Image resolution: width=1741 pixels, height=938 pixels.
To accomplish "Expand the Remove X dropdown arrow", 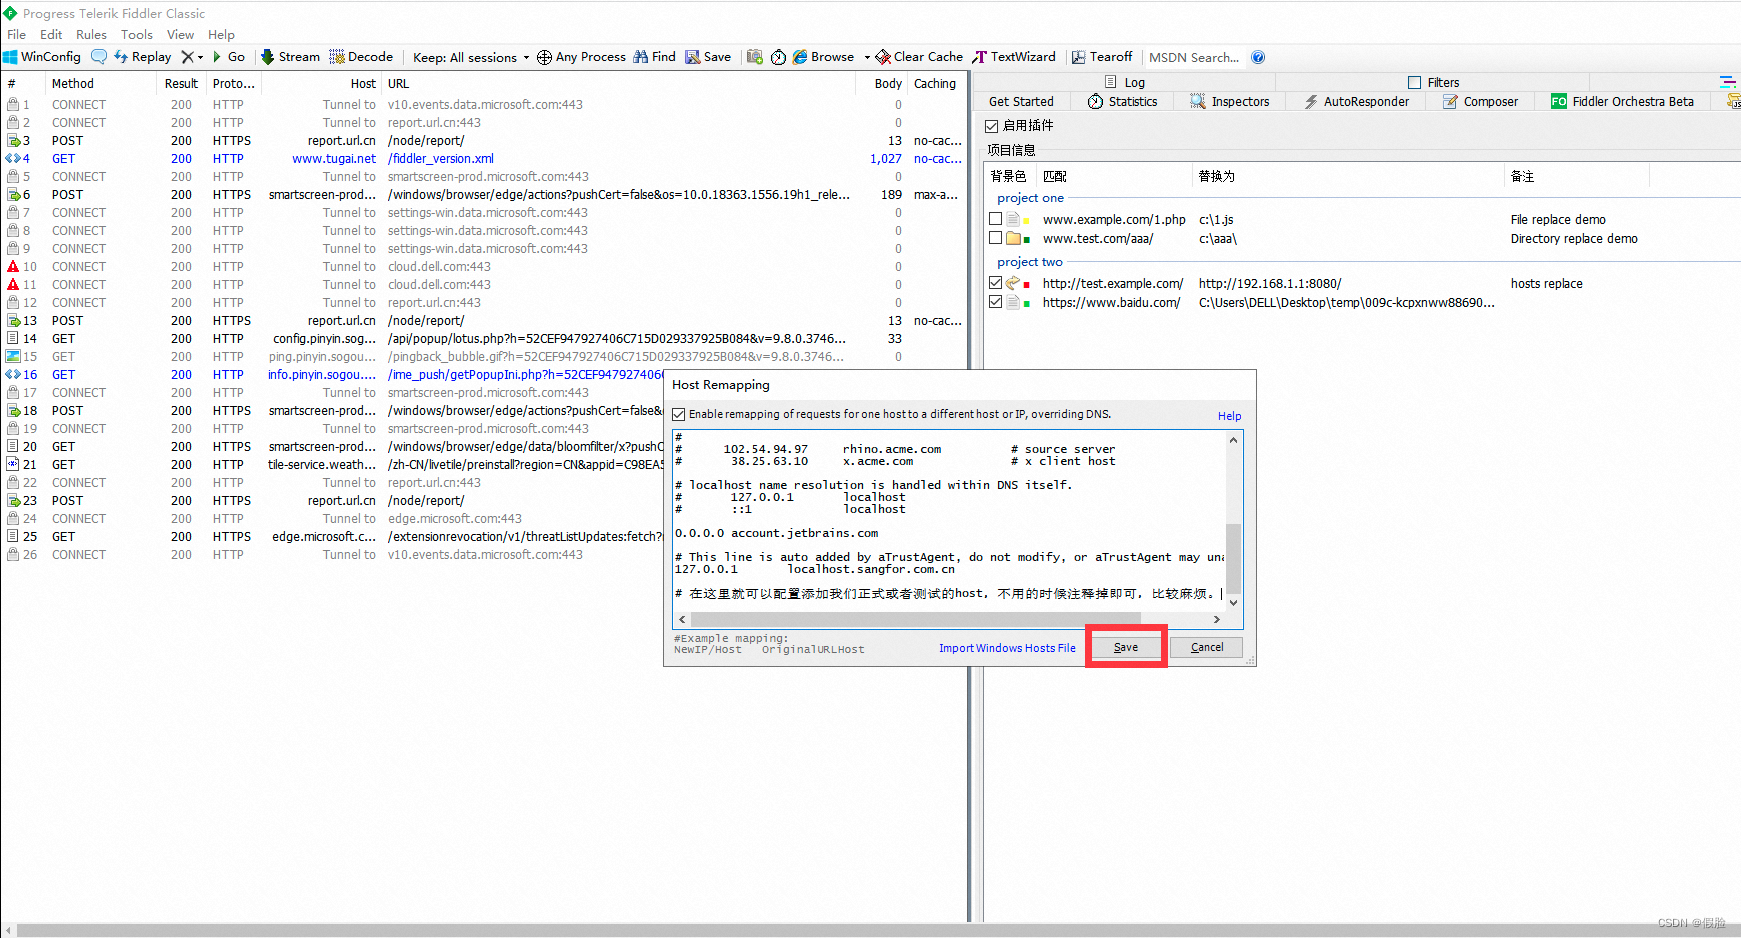I will pyautogui.click(x=200, y=57).
